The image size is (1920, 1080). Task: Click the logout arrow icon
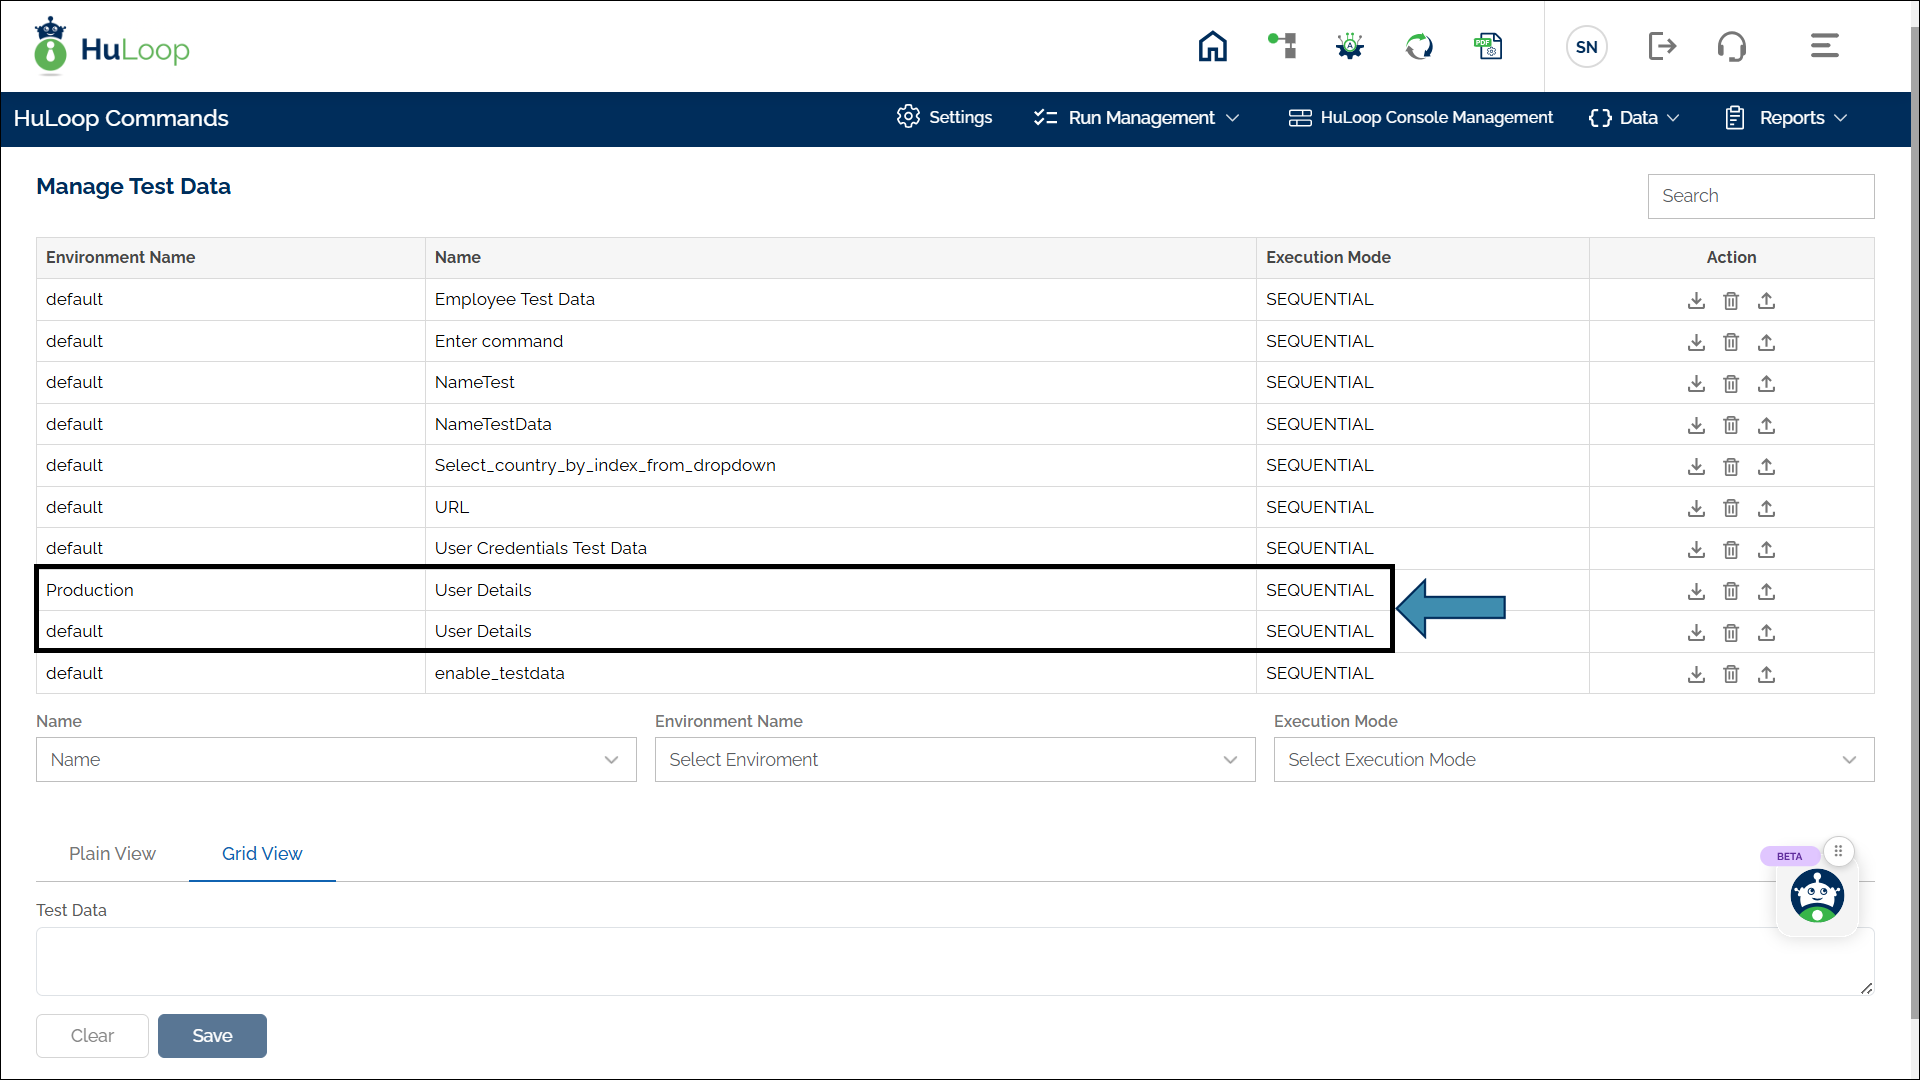1661,46
